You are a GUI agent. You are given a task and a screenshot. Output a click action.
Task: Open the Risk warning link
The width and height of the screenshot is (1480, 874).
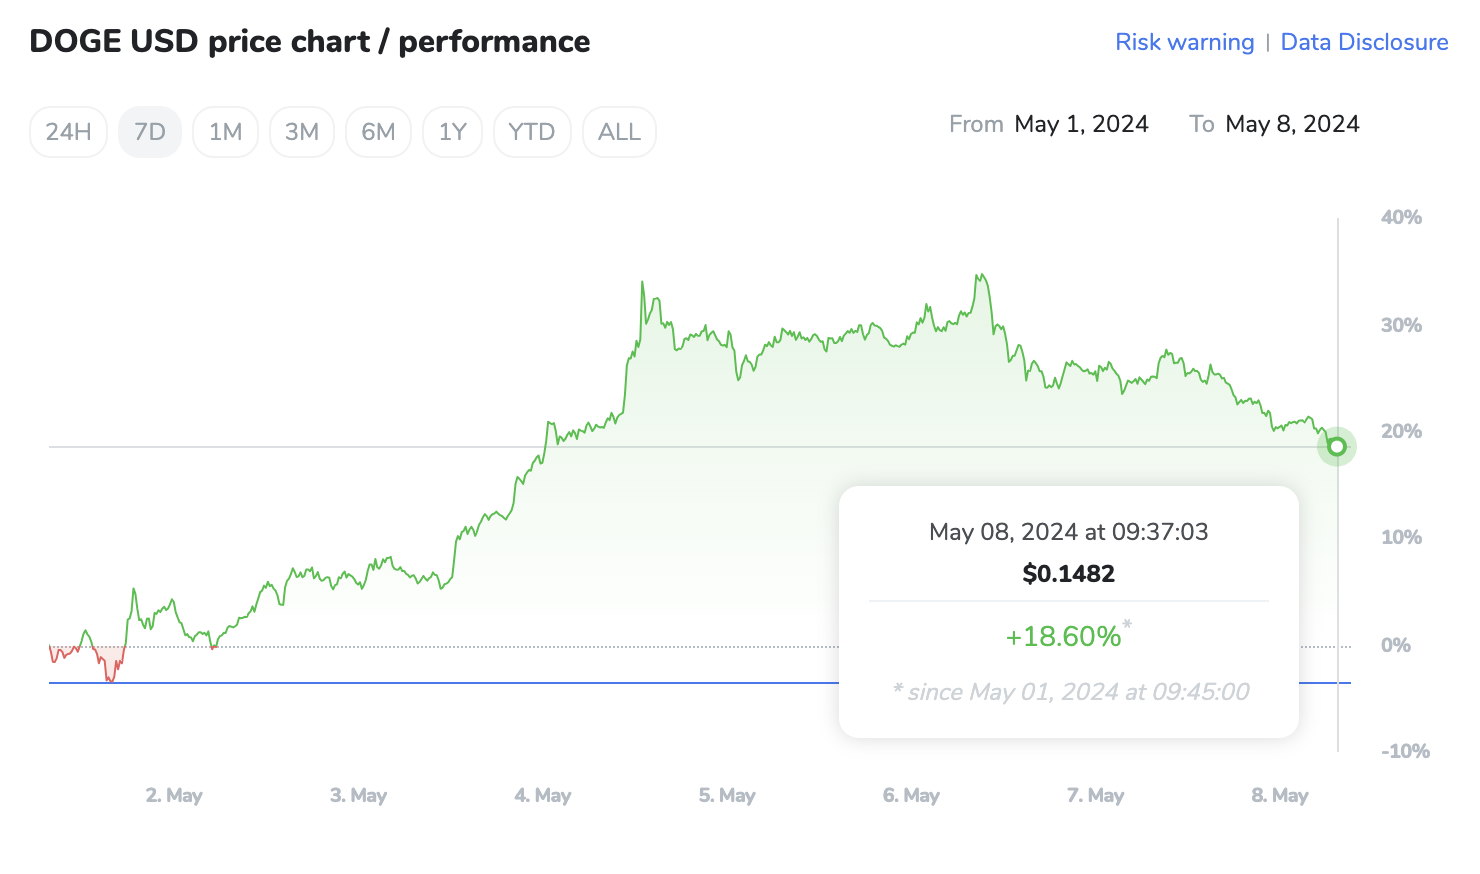tap(1184, 41)
